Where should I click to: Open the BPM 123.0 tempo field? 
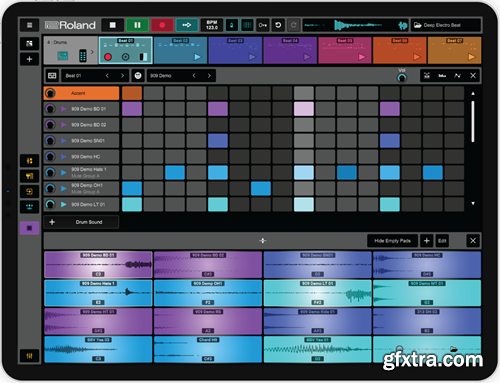click(212, 25)
